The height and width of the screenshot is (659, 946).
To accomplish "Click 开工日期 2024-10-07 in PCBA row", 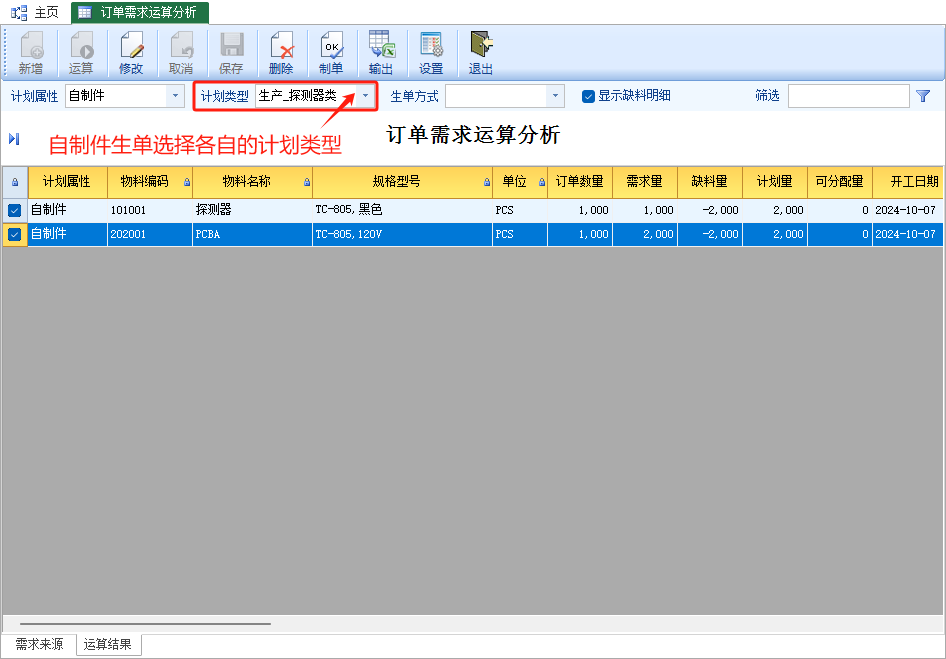I will click(x=907, y=234).
